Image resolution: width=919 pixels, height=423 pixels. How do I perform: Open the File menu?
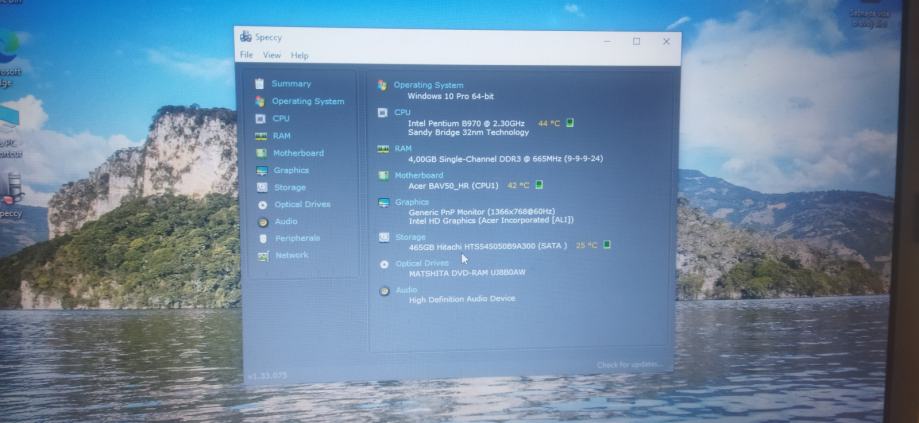coord(246,55)
